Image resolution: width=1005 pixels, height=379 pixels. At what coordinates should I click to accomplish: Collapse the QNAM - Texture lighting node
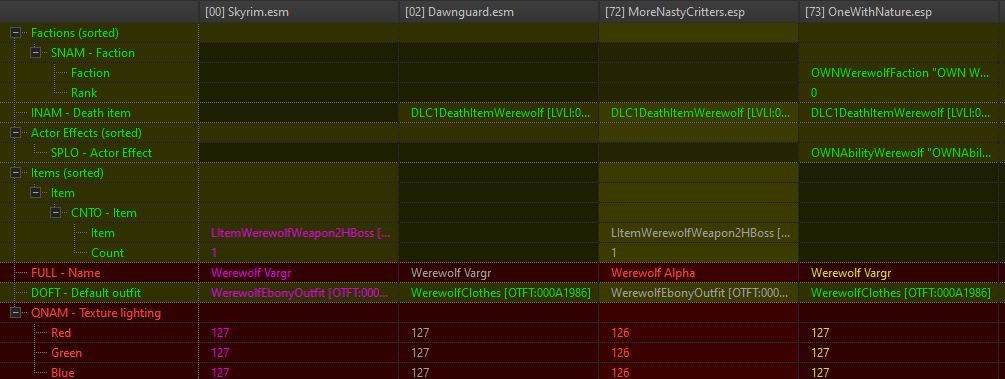pyautogui.click(x=16, y=313)
